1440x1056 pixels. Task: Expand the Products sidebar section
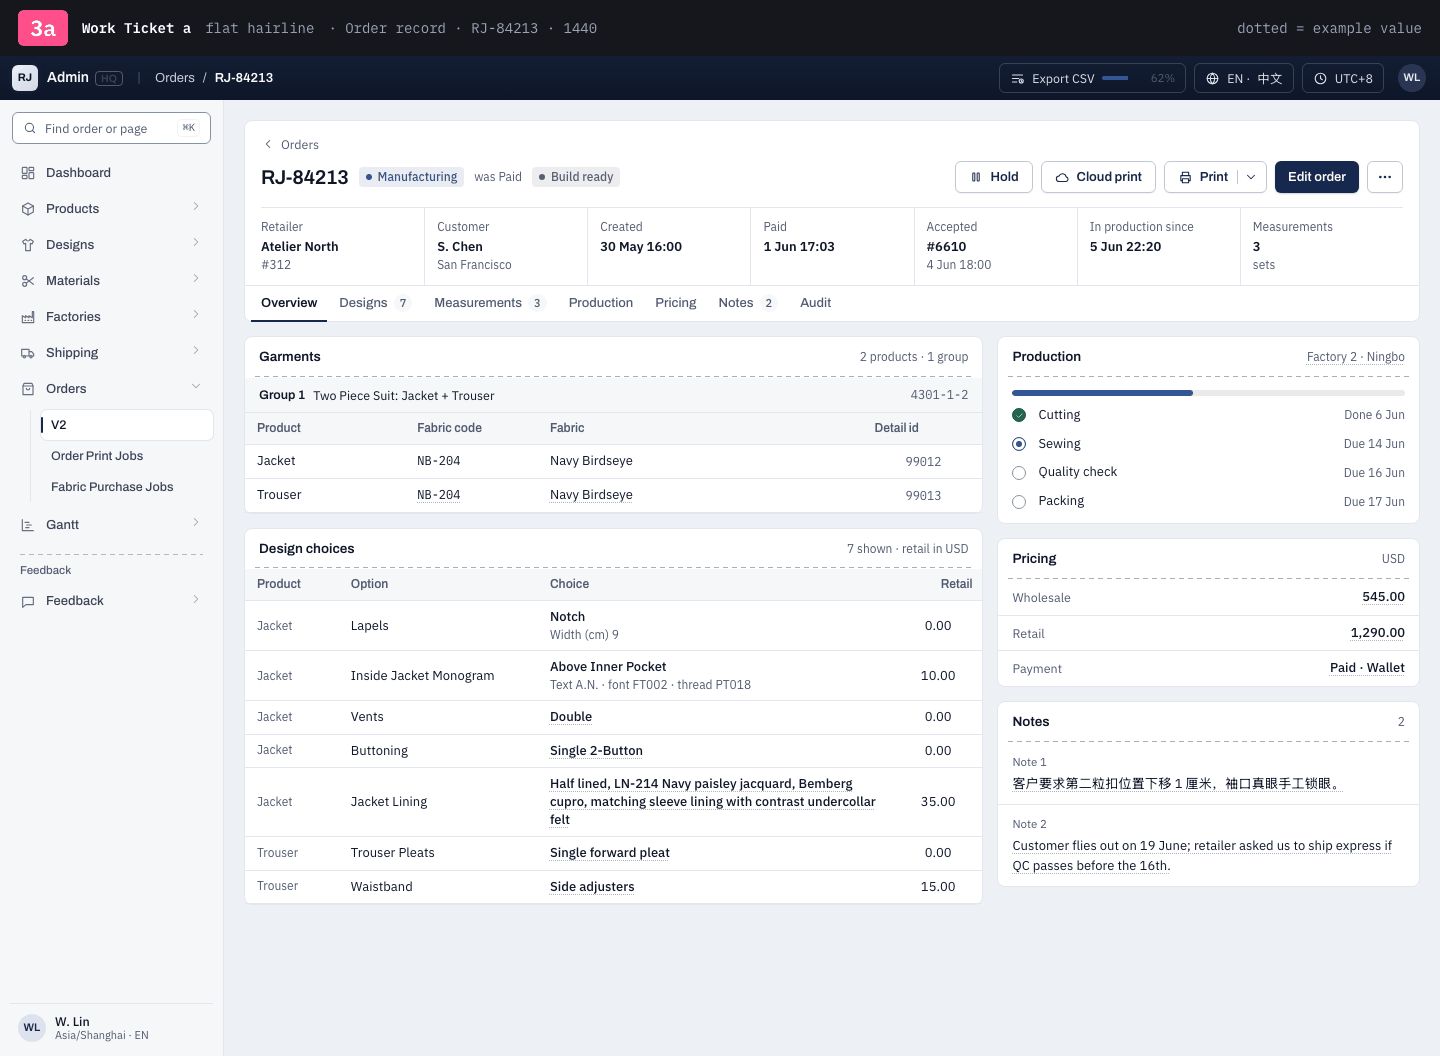196,207
